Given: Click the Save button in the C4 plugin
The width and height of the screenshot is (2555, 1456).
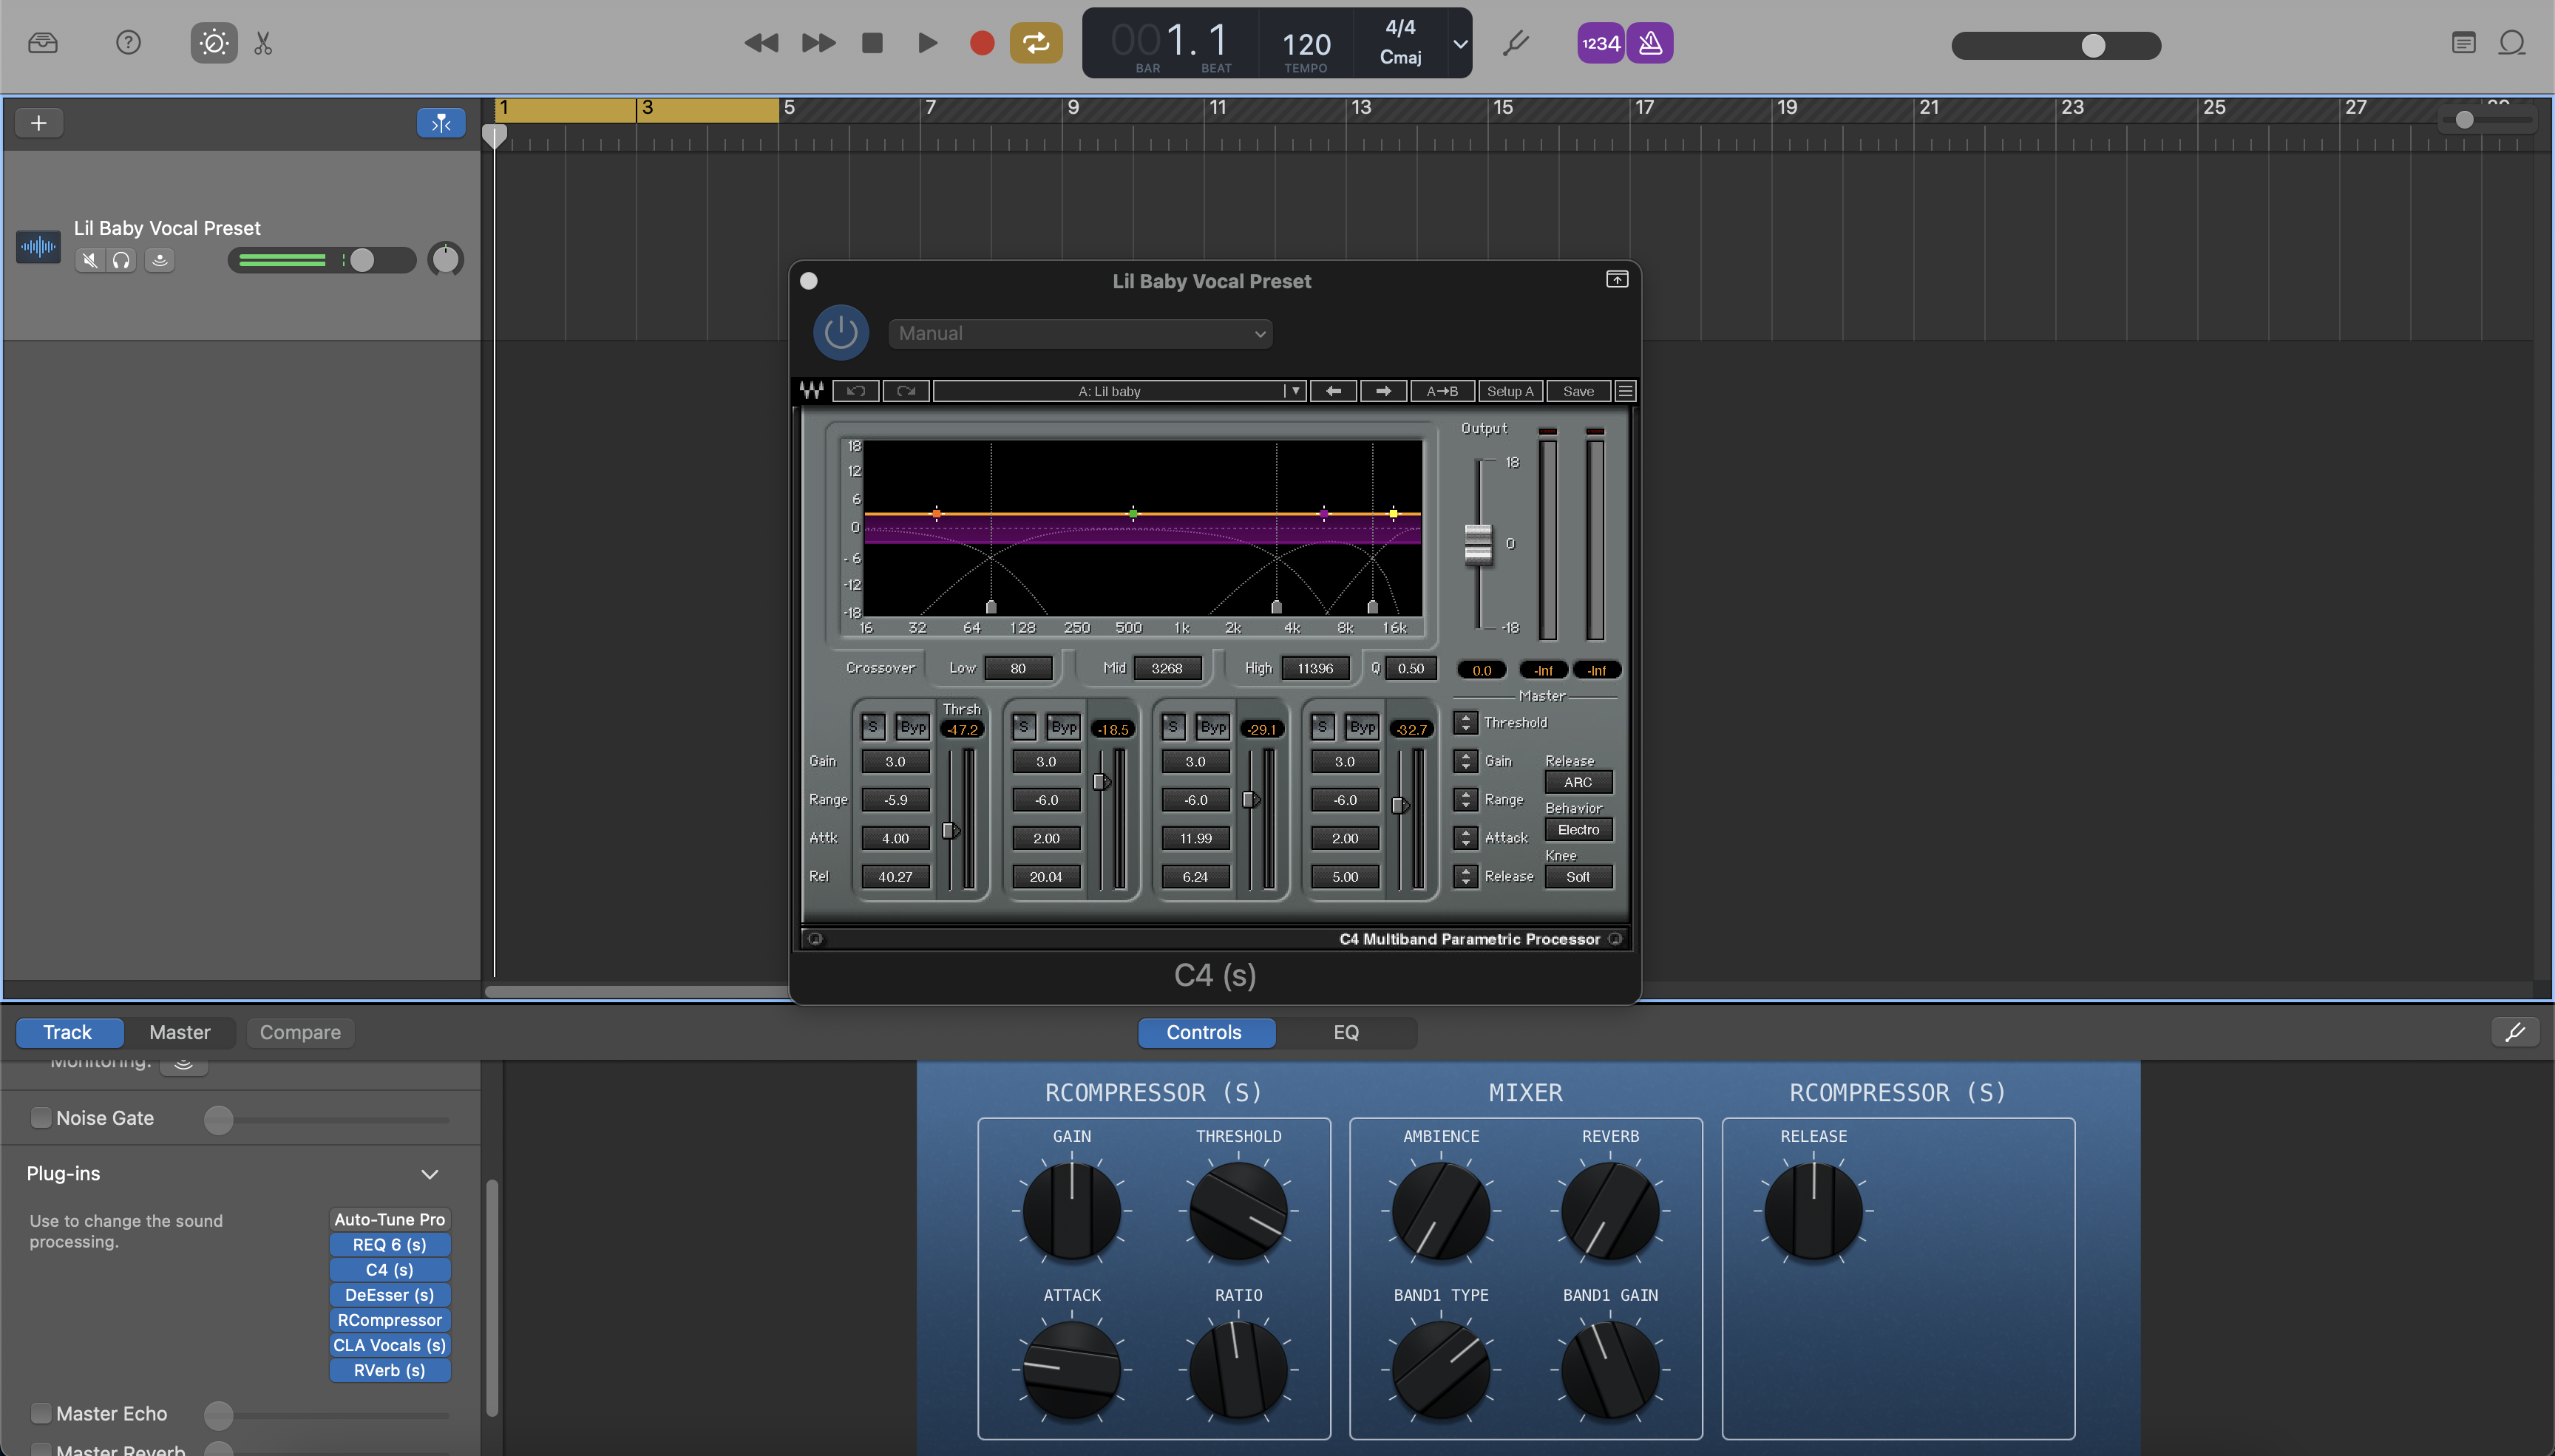Looking at the screenshot, I should (x=1578, y=391).
